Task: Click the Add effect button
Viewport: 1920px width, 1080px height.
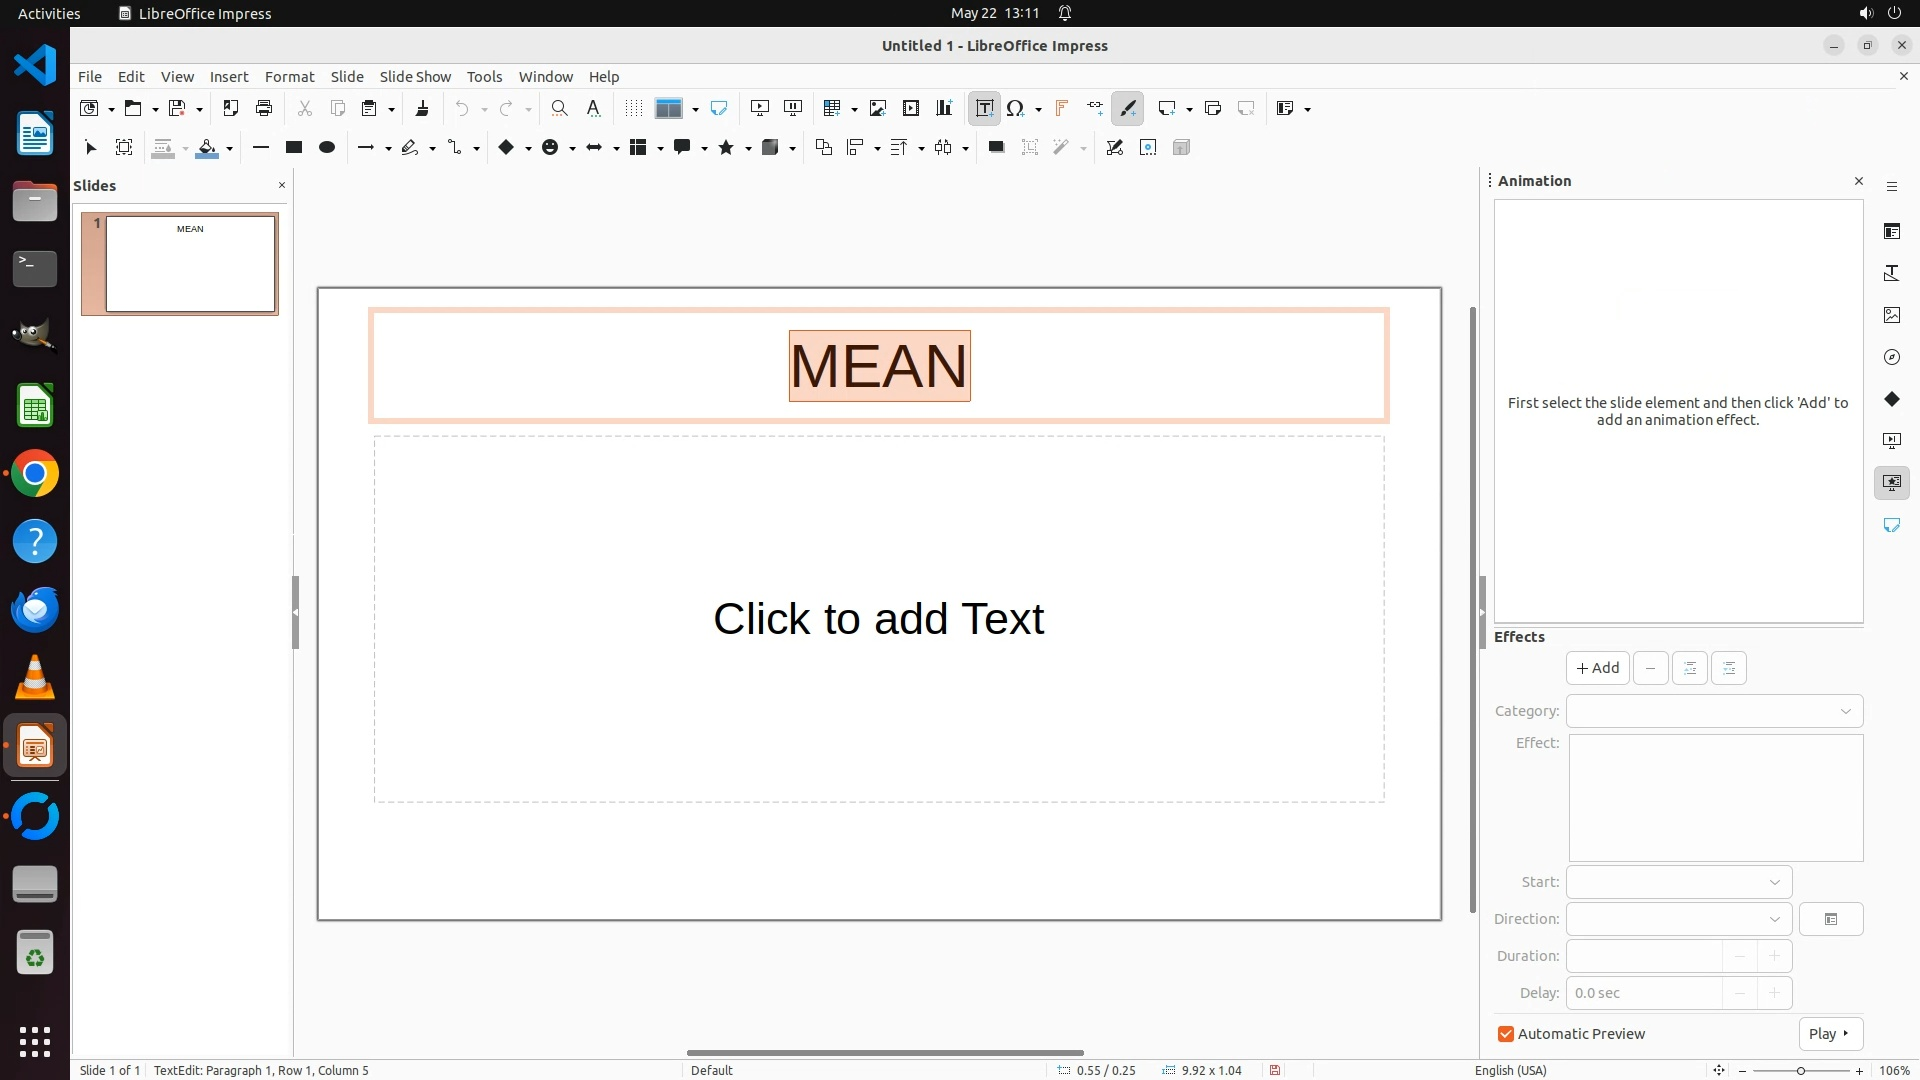Action: point(1597,668)
